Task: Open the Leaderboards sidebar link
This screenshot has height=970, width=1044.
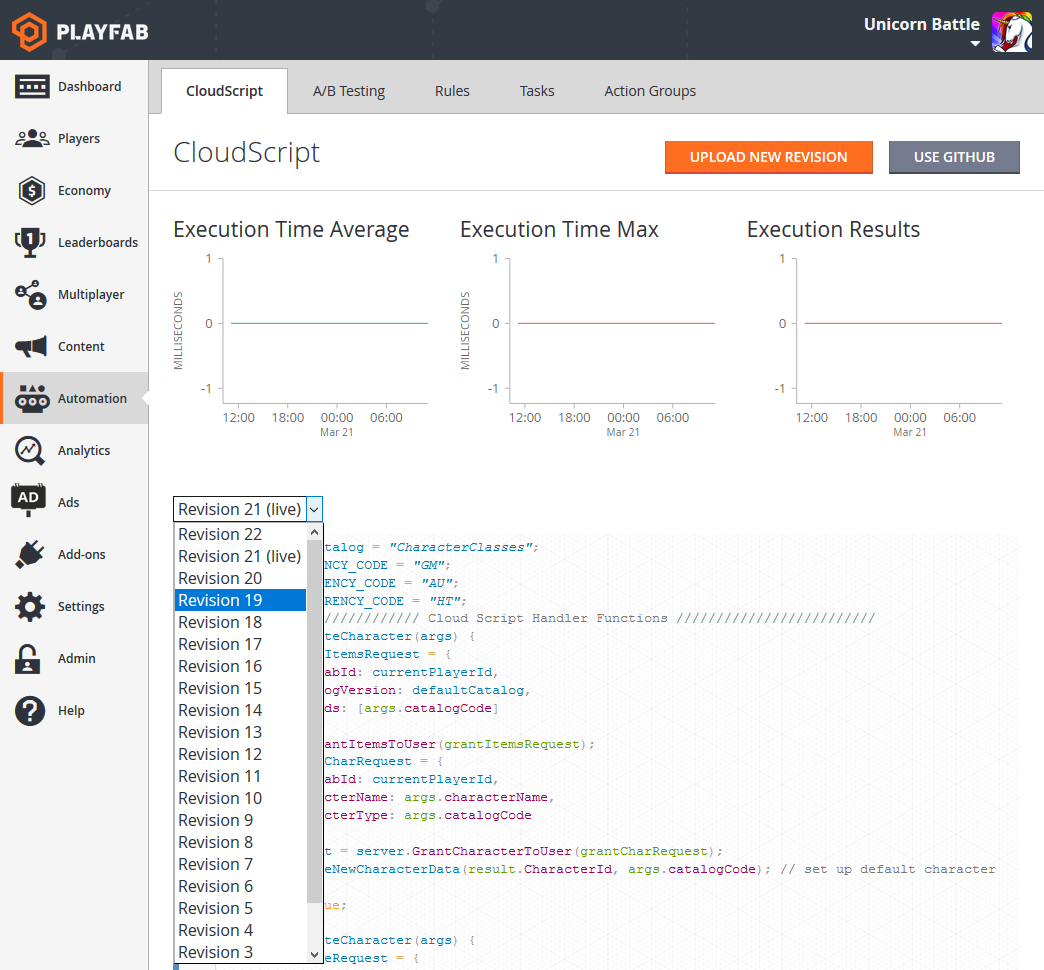Action: click(98, 242)
